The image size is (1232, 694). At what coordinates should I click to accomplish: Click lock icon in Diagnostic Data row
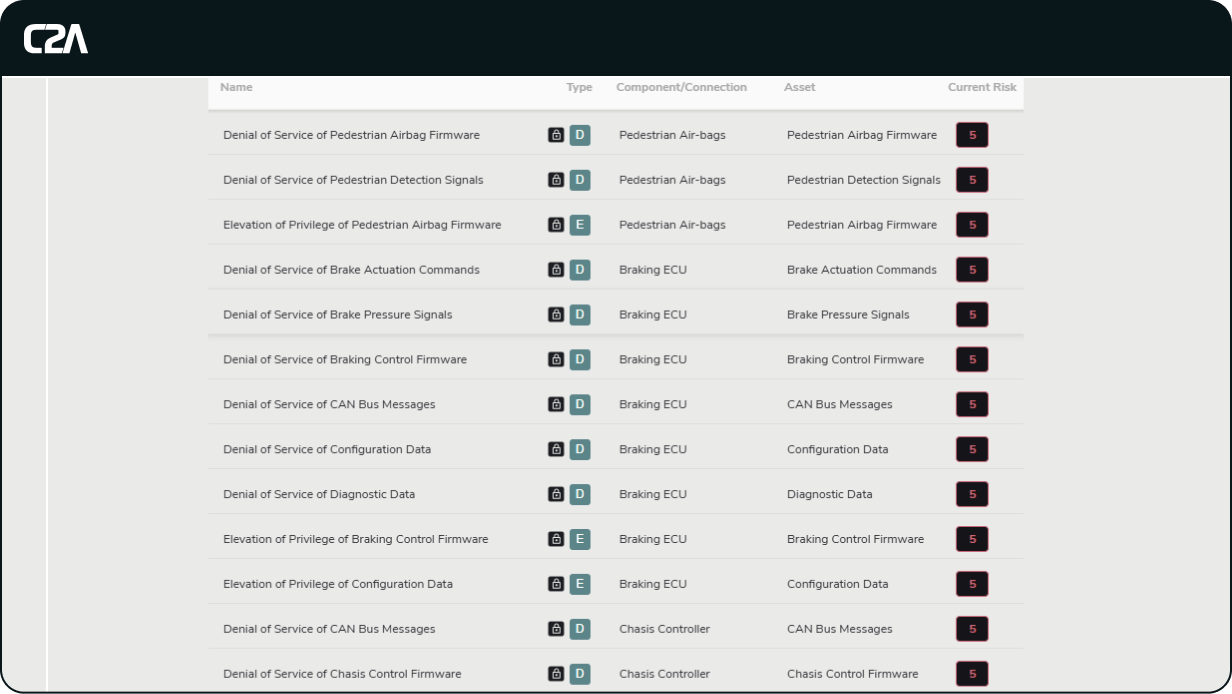556,494
